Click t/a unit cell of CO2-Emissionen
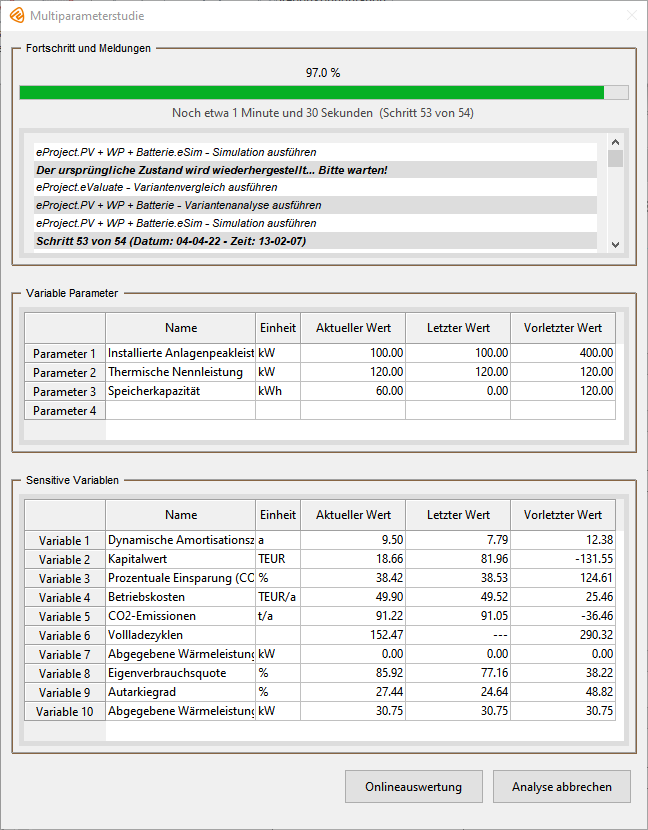This screenshot has width=648, height=830. click(278, 616)
